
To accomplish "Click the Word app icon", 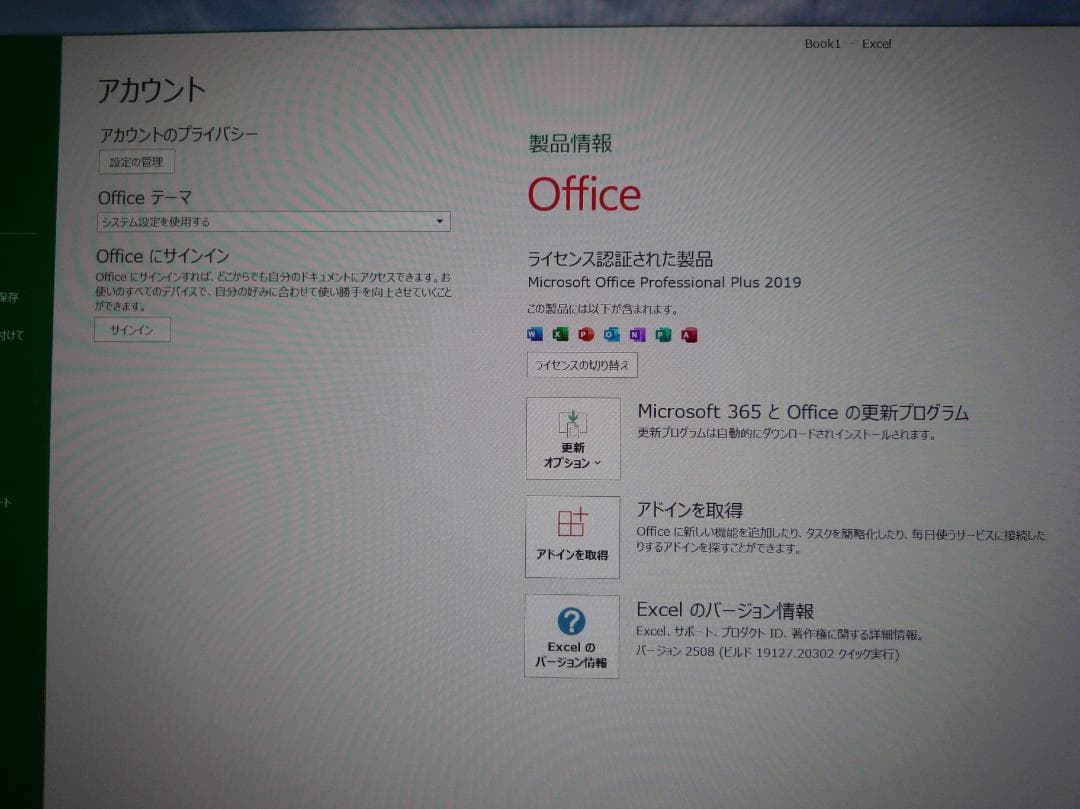I will click(x=534, y=334).
